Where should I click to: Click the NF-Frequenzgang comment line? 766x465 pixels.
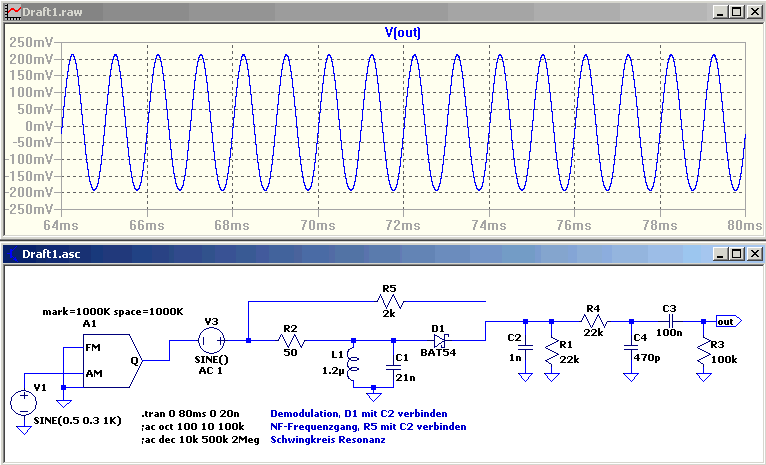[x=368, y=426]
